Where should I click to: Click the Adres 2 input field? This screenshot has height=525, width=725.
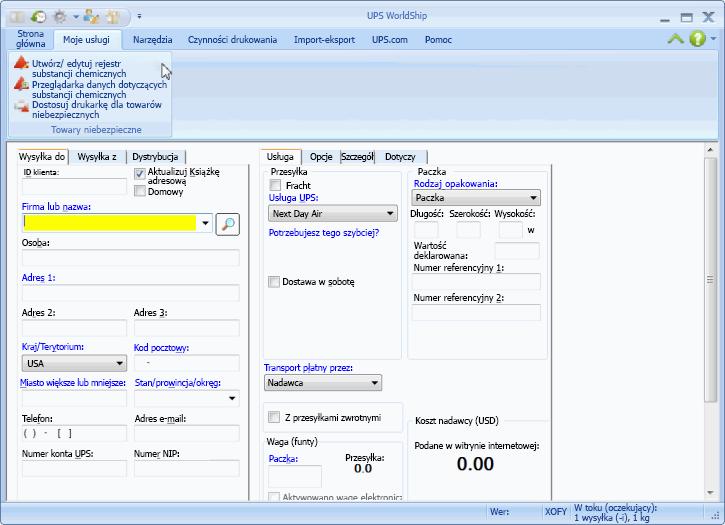[74, 327]
